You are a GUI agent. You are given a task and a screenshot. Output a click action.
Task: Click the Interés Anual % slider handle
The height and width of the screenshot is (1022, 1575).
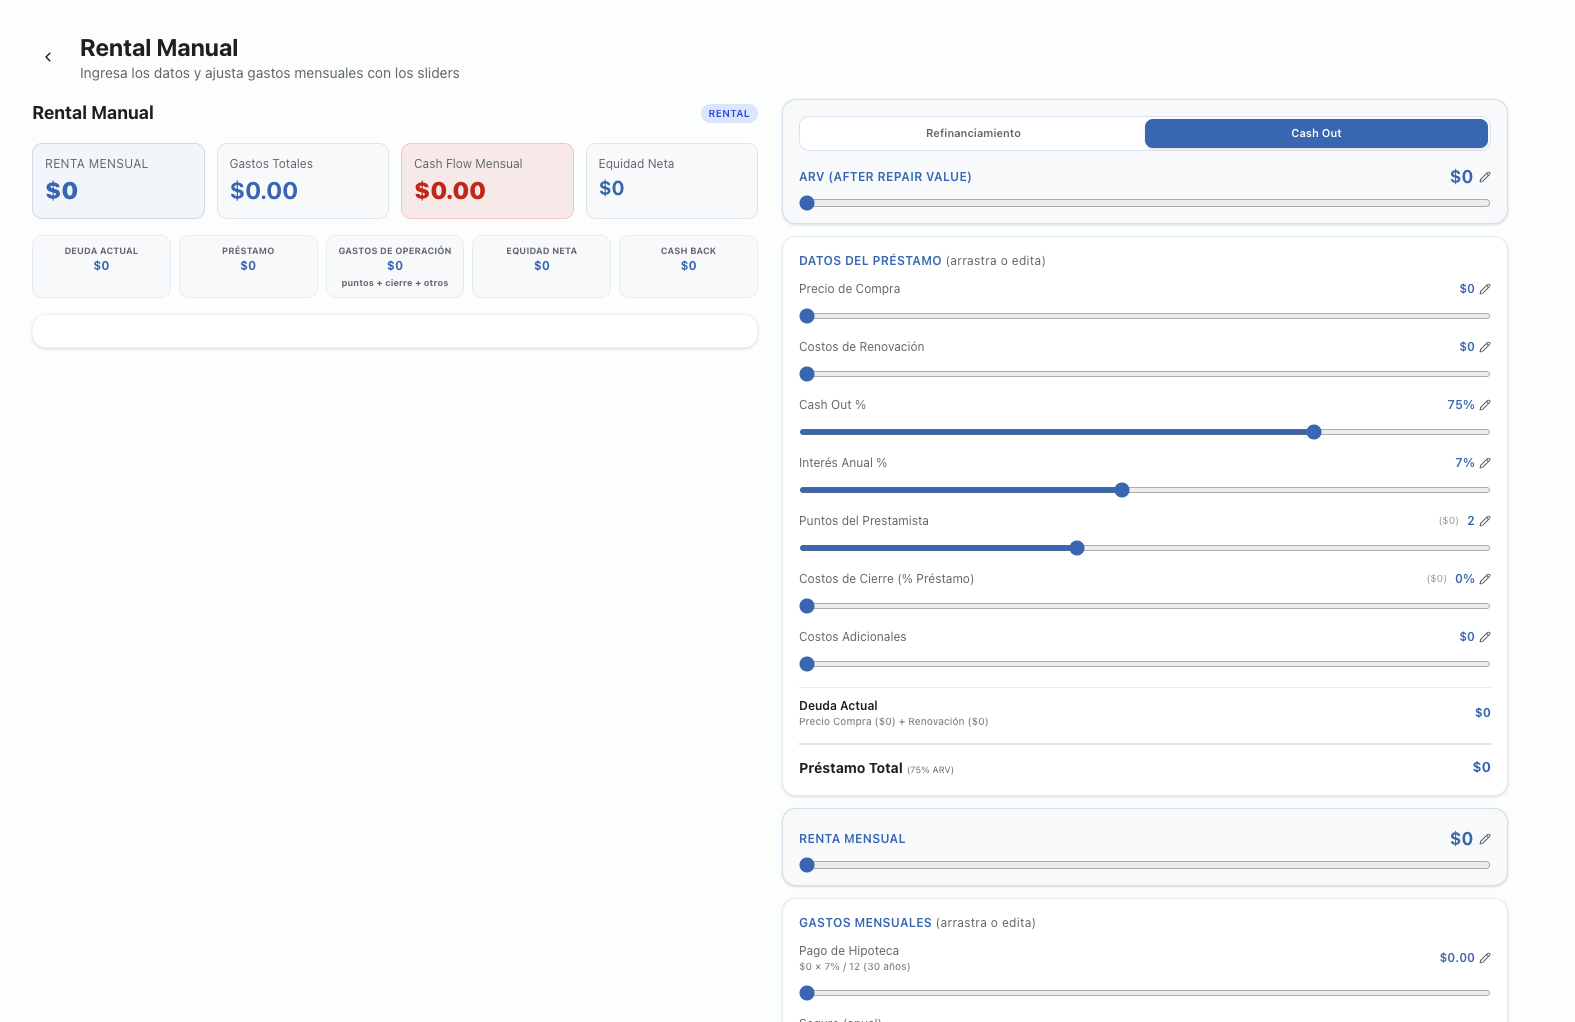click(x=1122, y=490)
